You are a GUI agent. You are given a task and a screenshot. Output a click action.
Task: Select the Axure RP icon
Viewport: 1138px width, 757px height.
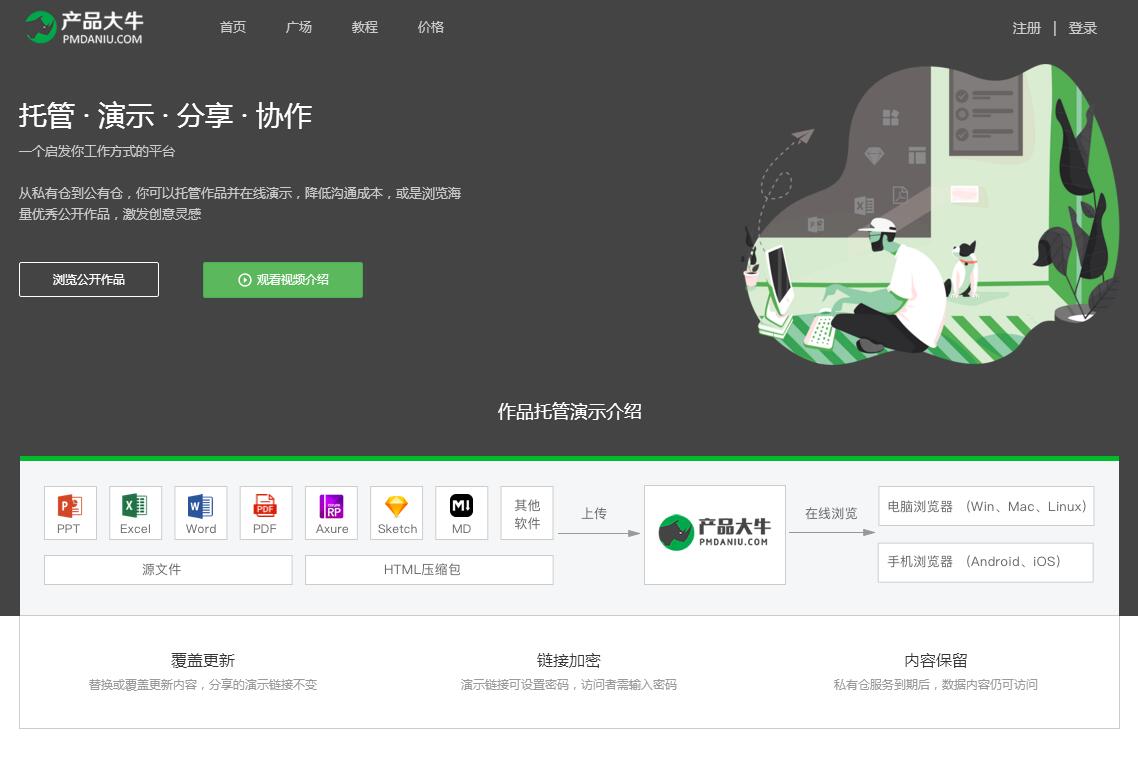click(331, 513)
